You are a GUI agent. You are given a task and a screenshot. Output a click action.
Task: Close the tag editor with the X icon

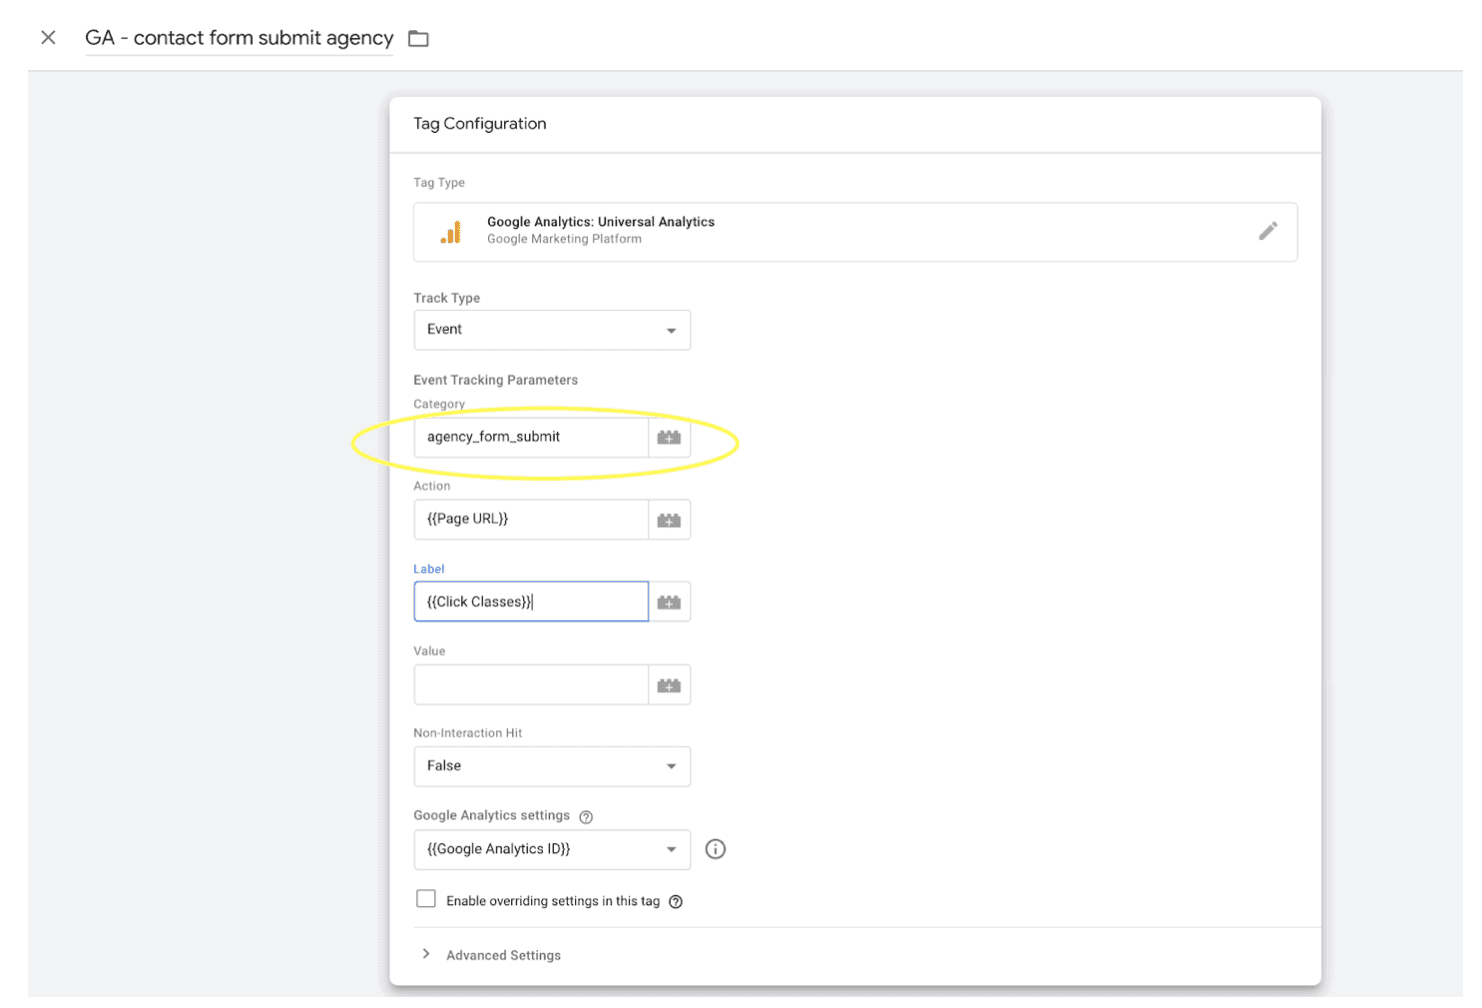coord(48,38)
